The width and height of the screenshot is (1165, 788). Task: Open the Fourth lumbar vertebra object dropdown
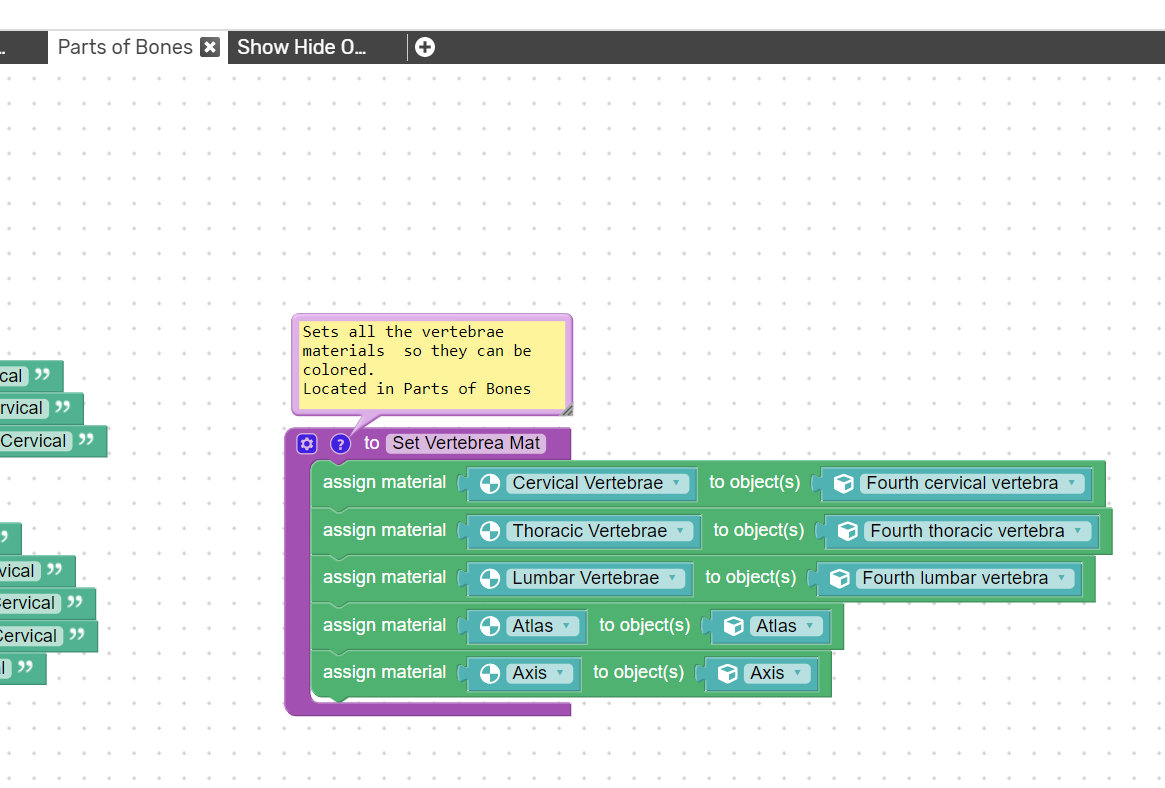pyautogui.click(x=964, y=579)
